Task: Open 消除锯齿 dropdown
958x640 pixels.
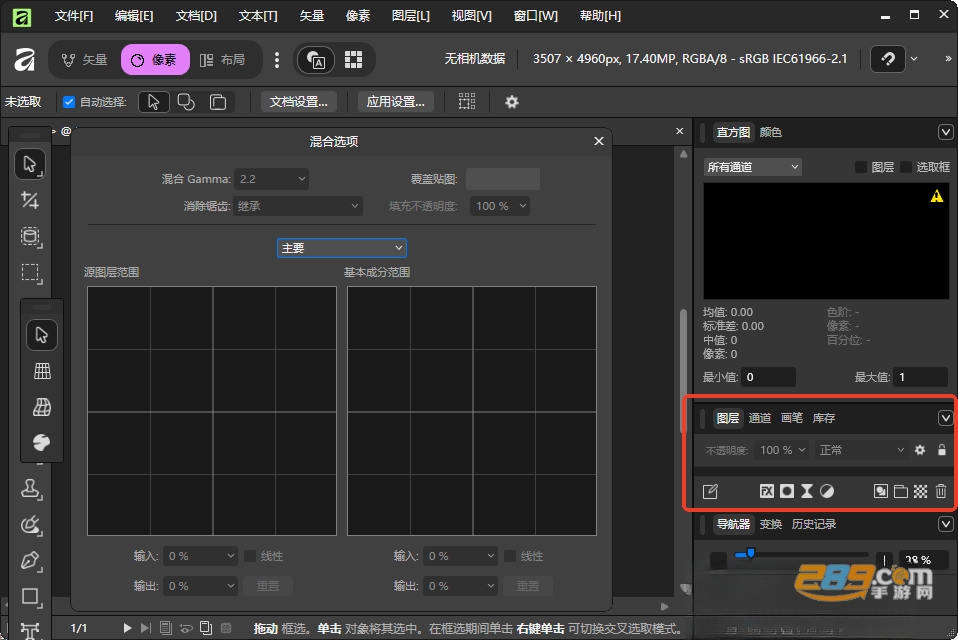Action: [x=298, y=206]
